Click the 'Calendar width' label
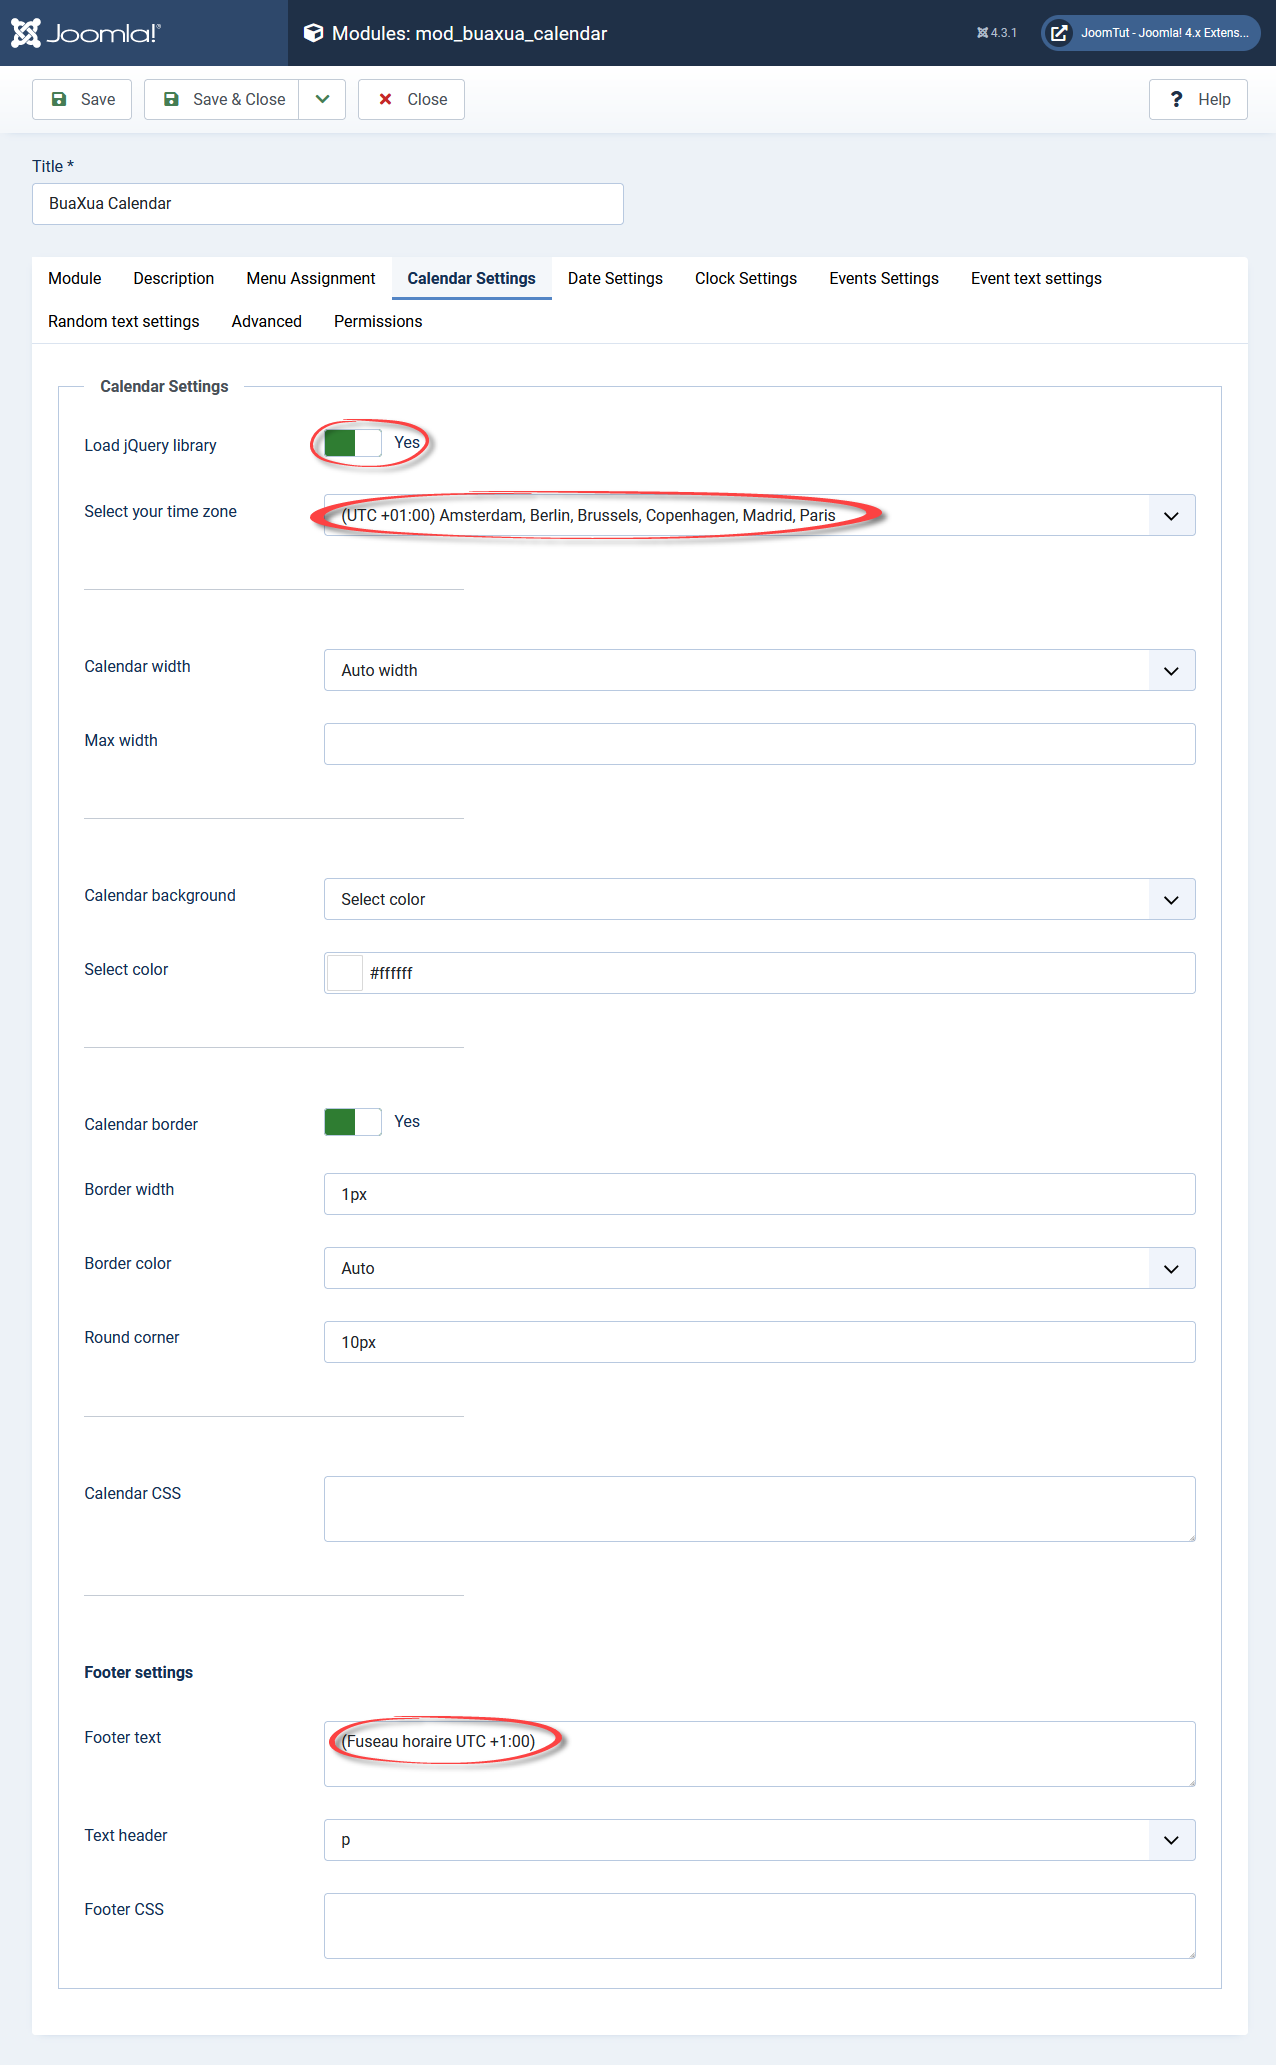 (137, 666)
